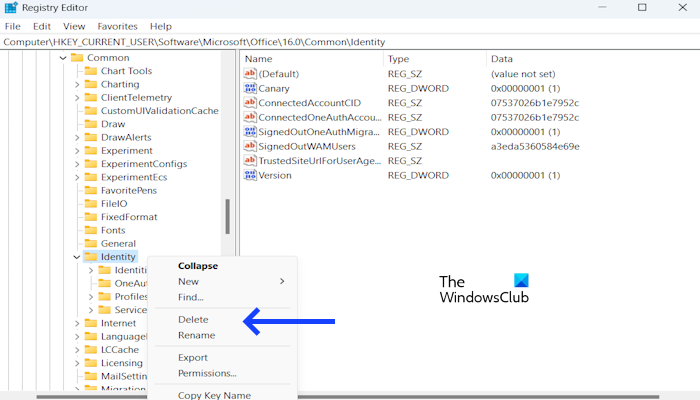Expand the ClientTelemetry key
The width and height of the screenshot is (700, 400).
click(77, 98)
